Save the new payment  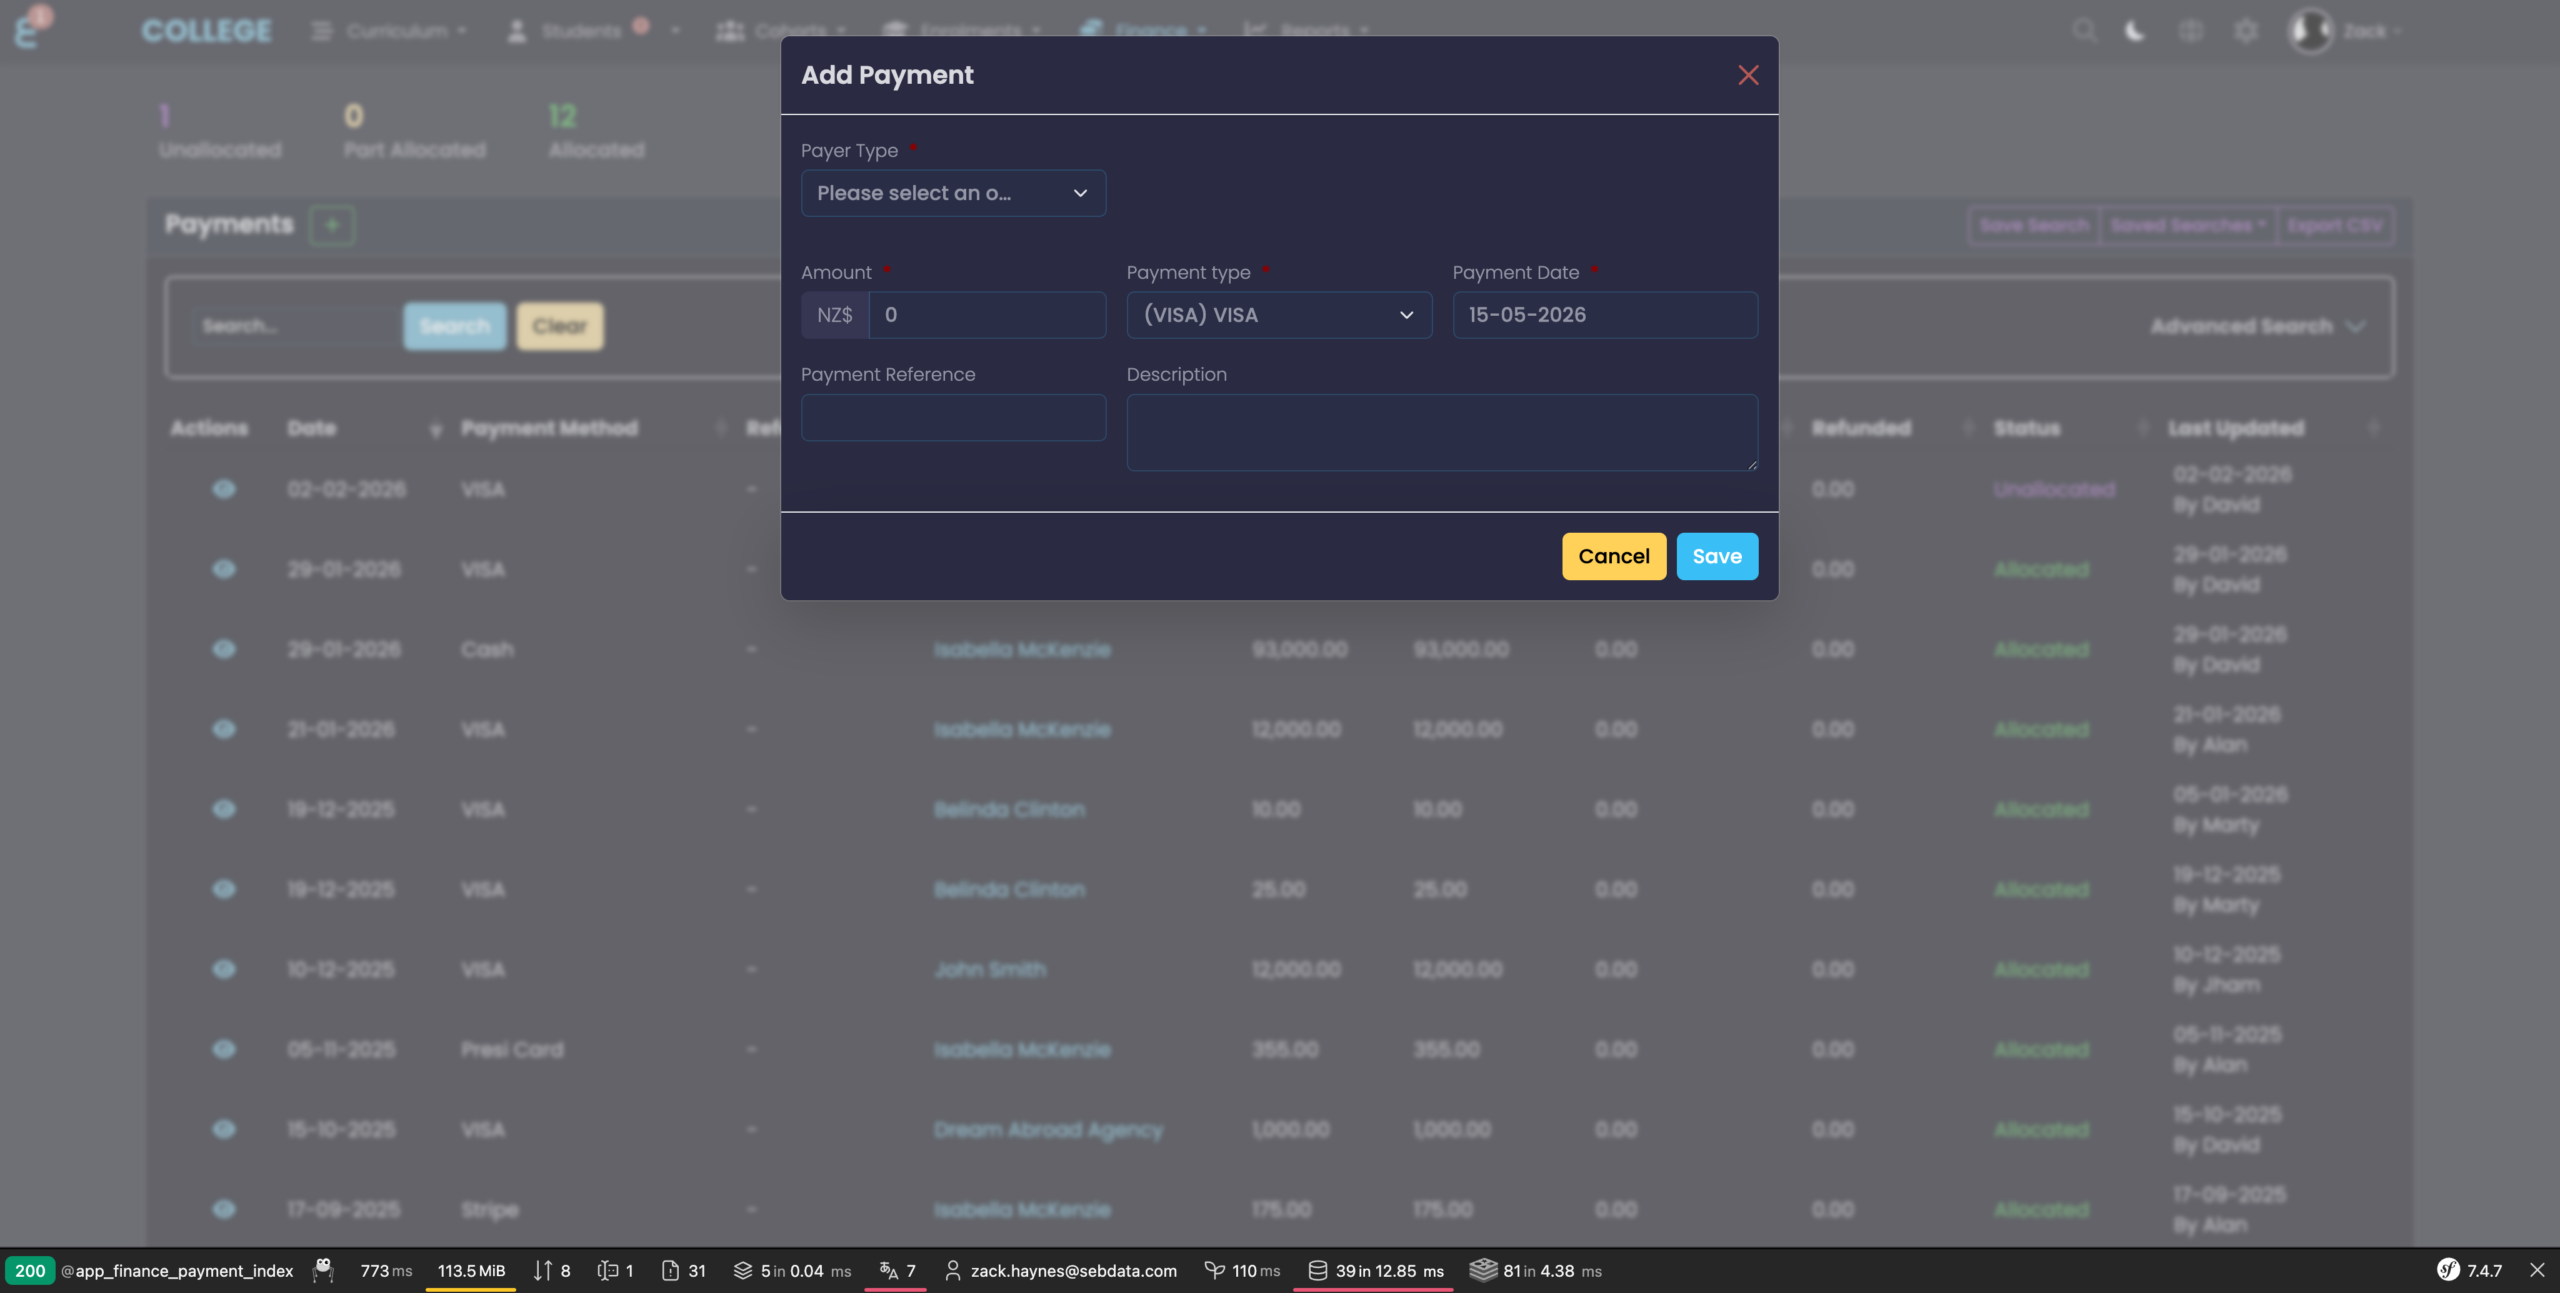click(1717, 556)
